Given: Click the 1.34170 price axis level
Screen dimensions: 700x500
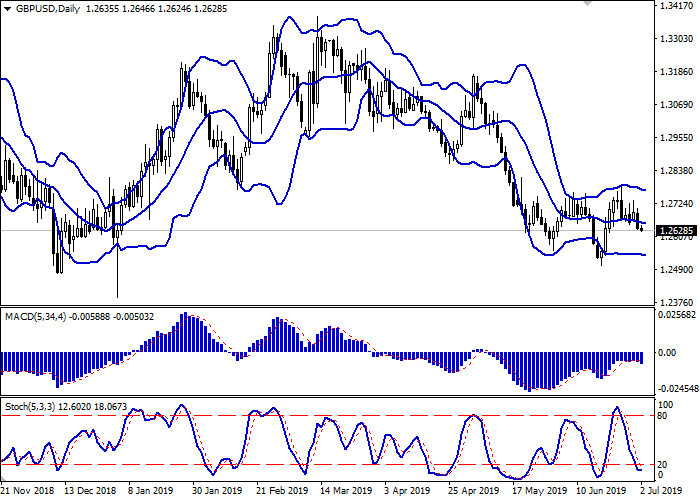Looking at the screenshot, I should [x=676, y=6].
